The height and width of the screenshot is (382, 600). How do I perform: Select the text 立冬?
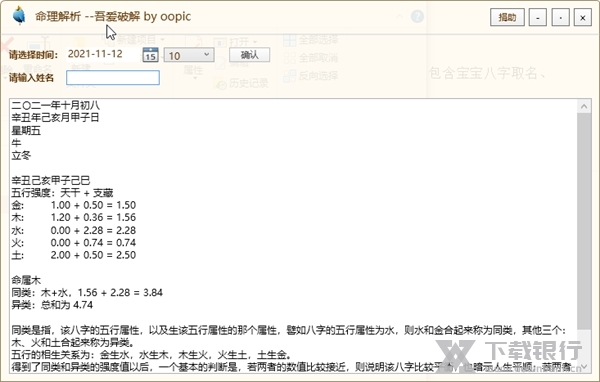pos(21,155)
